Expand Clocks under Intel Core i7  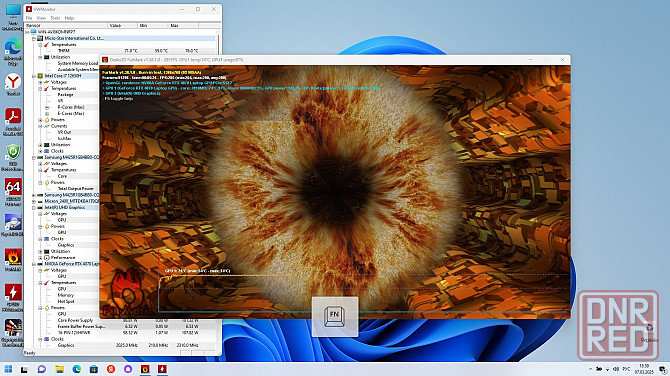[x=40, y=151]
